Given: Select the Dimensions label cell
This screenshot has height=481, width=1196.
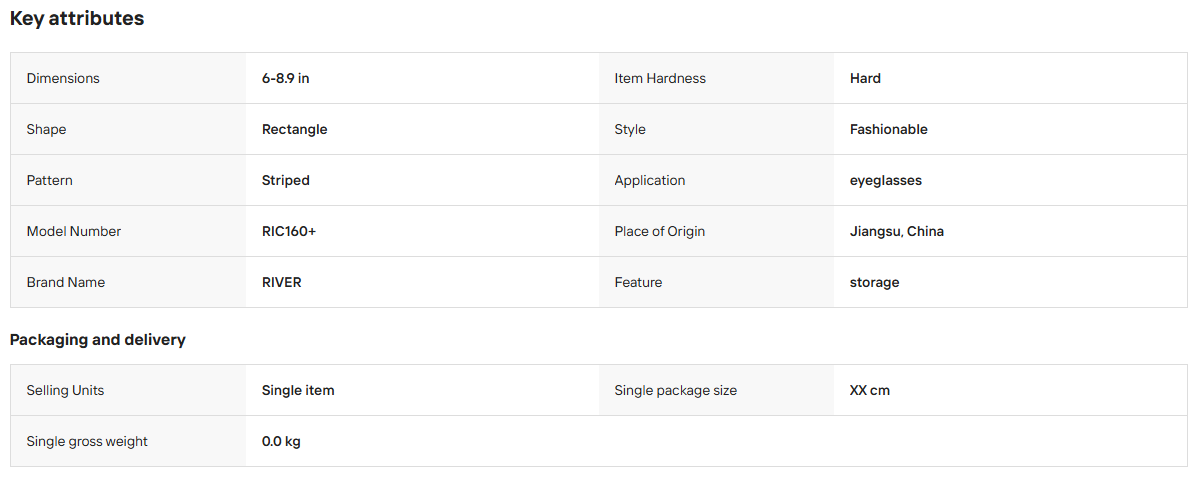Looking at the screenshot, I should (x=128, y=79).
